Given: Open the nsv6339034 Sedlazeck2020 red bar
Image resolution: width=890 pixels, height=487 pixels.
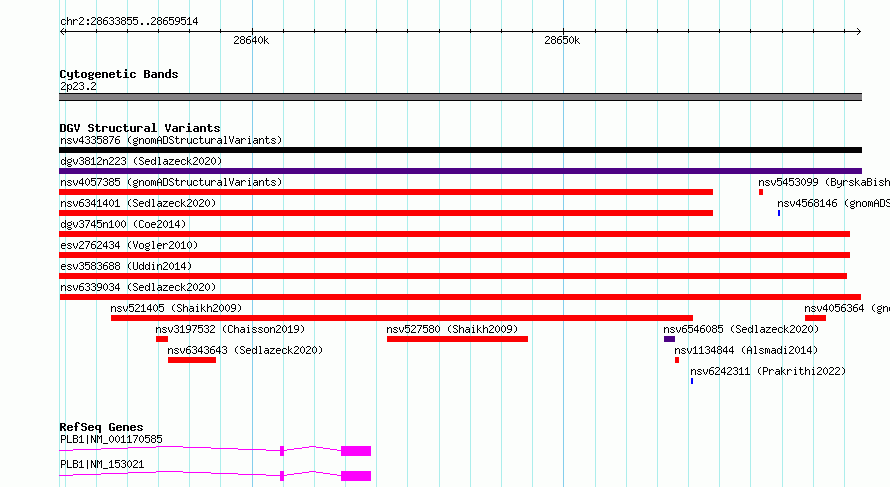Looking at the screenshot, I should coord(460,297).
